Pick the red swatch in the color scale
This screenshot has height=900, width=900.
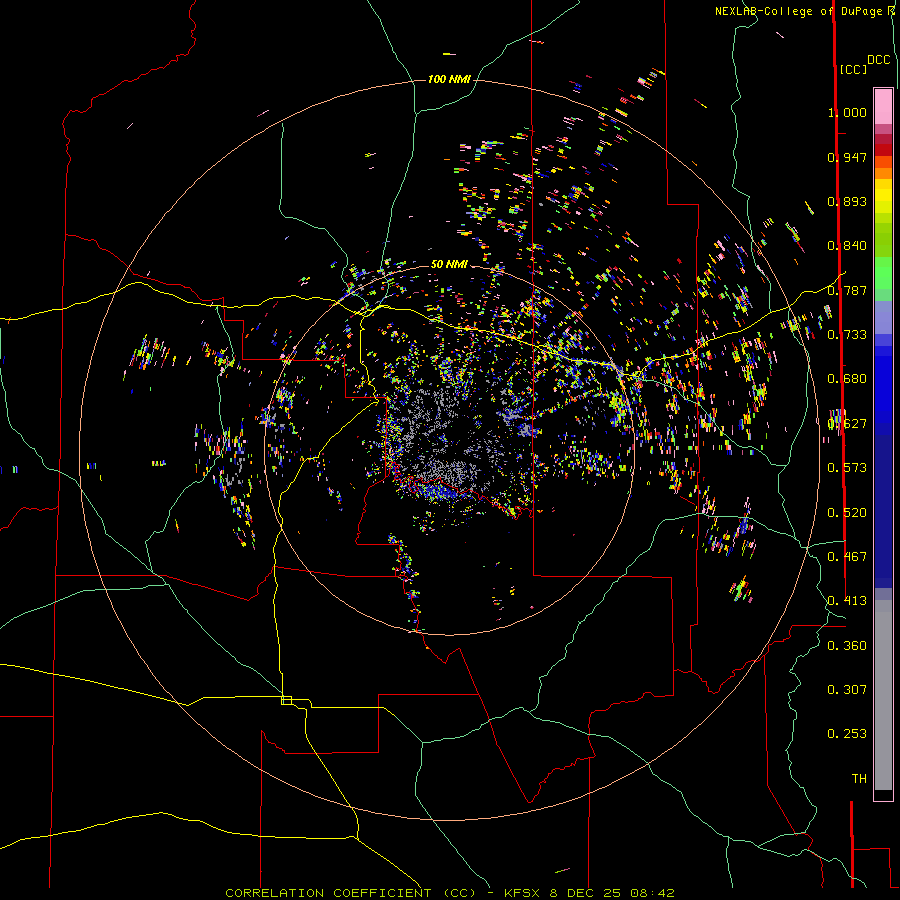tap(883, 150)
